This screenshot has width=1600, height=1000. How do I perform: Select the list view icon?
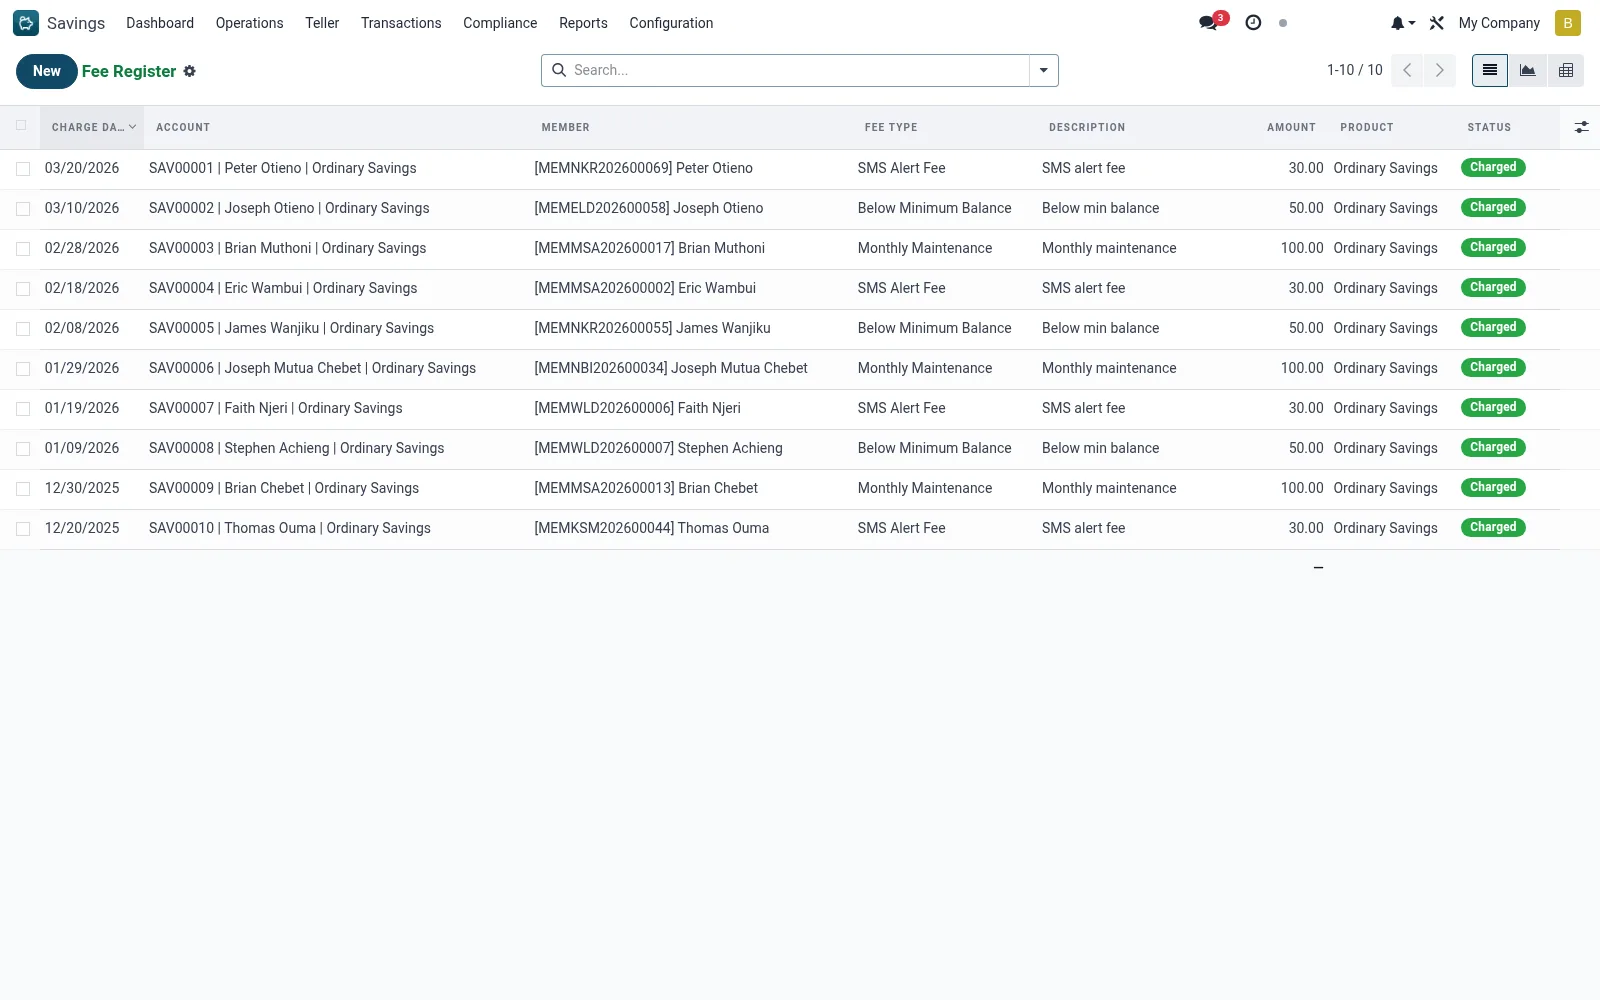point(1490,70)
